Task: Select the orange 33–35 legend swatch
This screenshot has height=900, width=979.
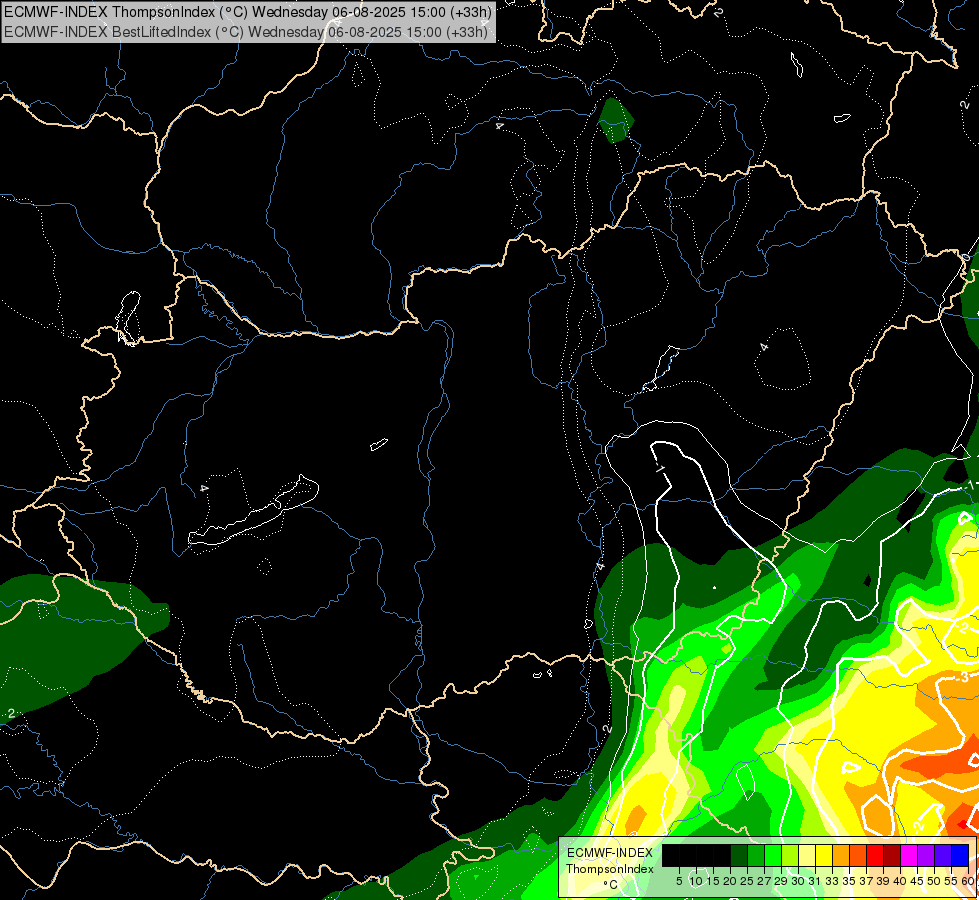Action: pyautogui.click(x=841, y=855)
